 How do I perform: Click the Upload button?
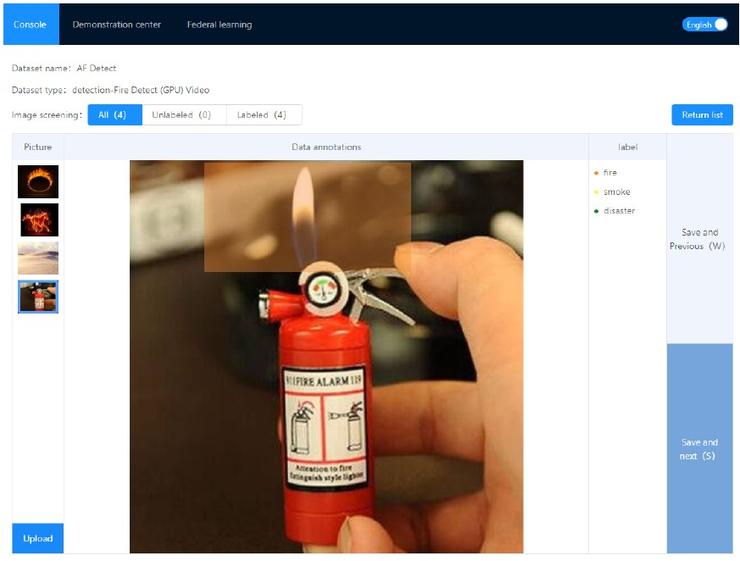coord(38,538)
